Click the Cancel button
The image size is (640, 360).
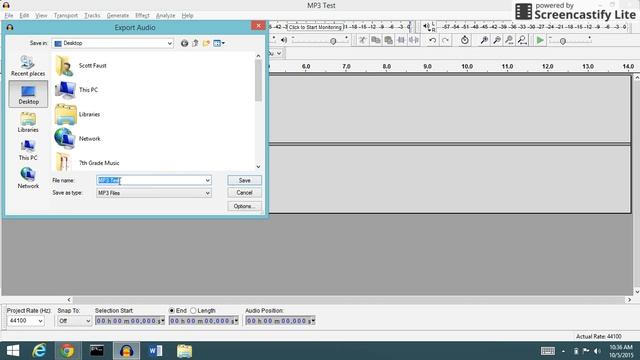(244, 193)
